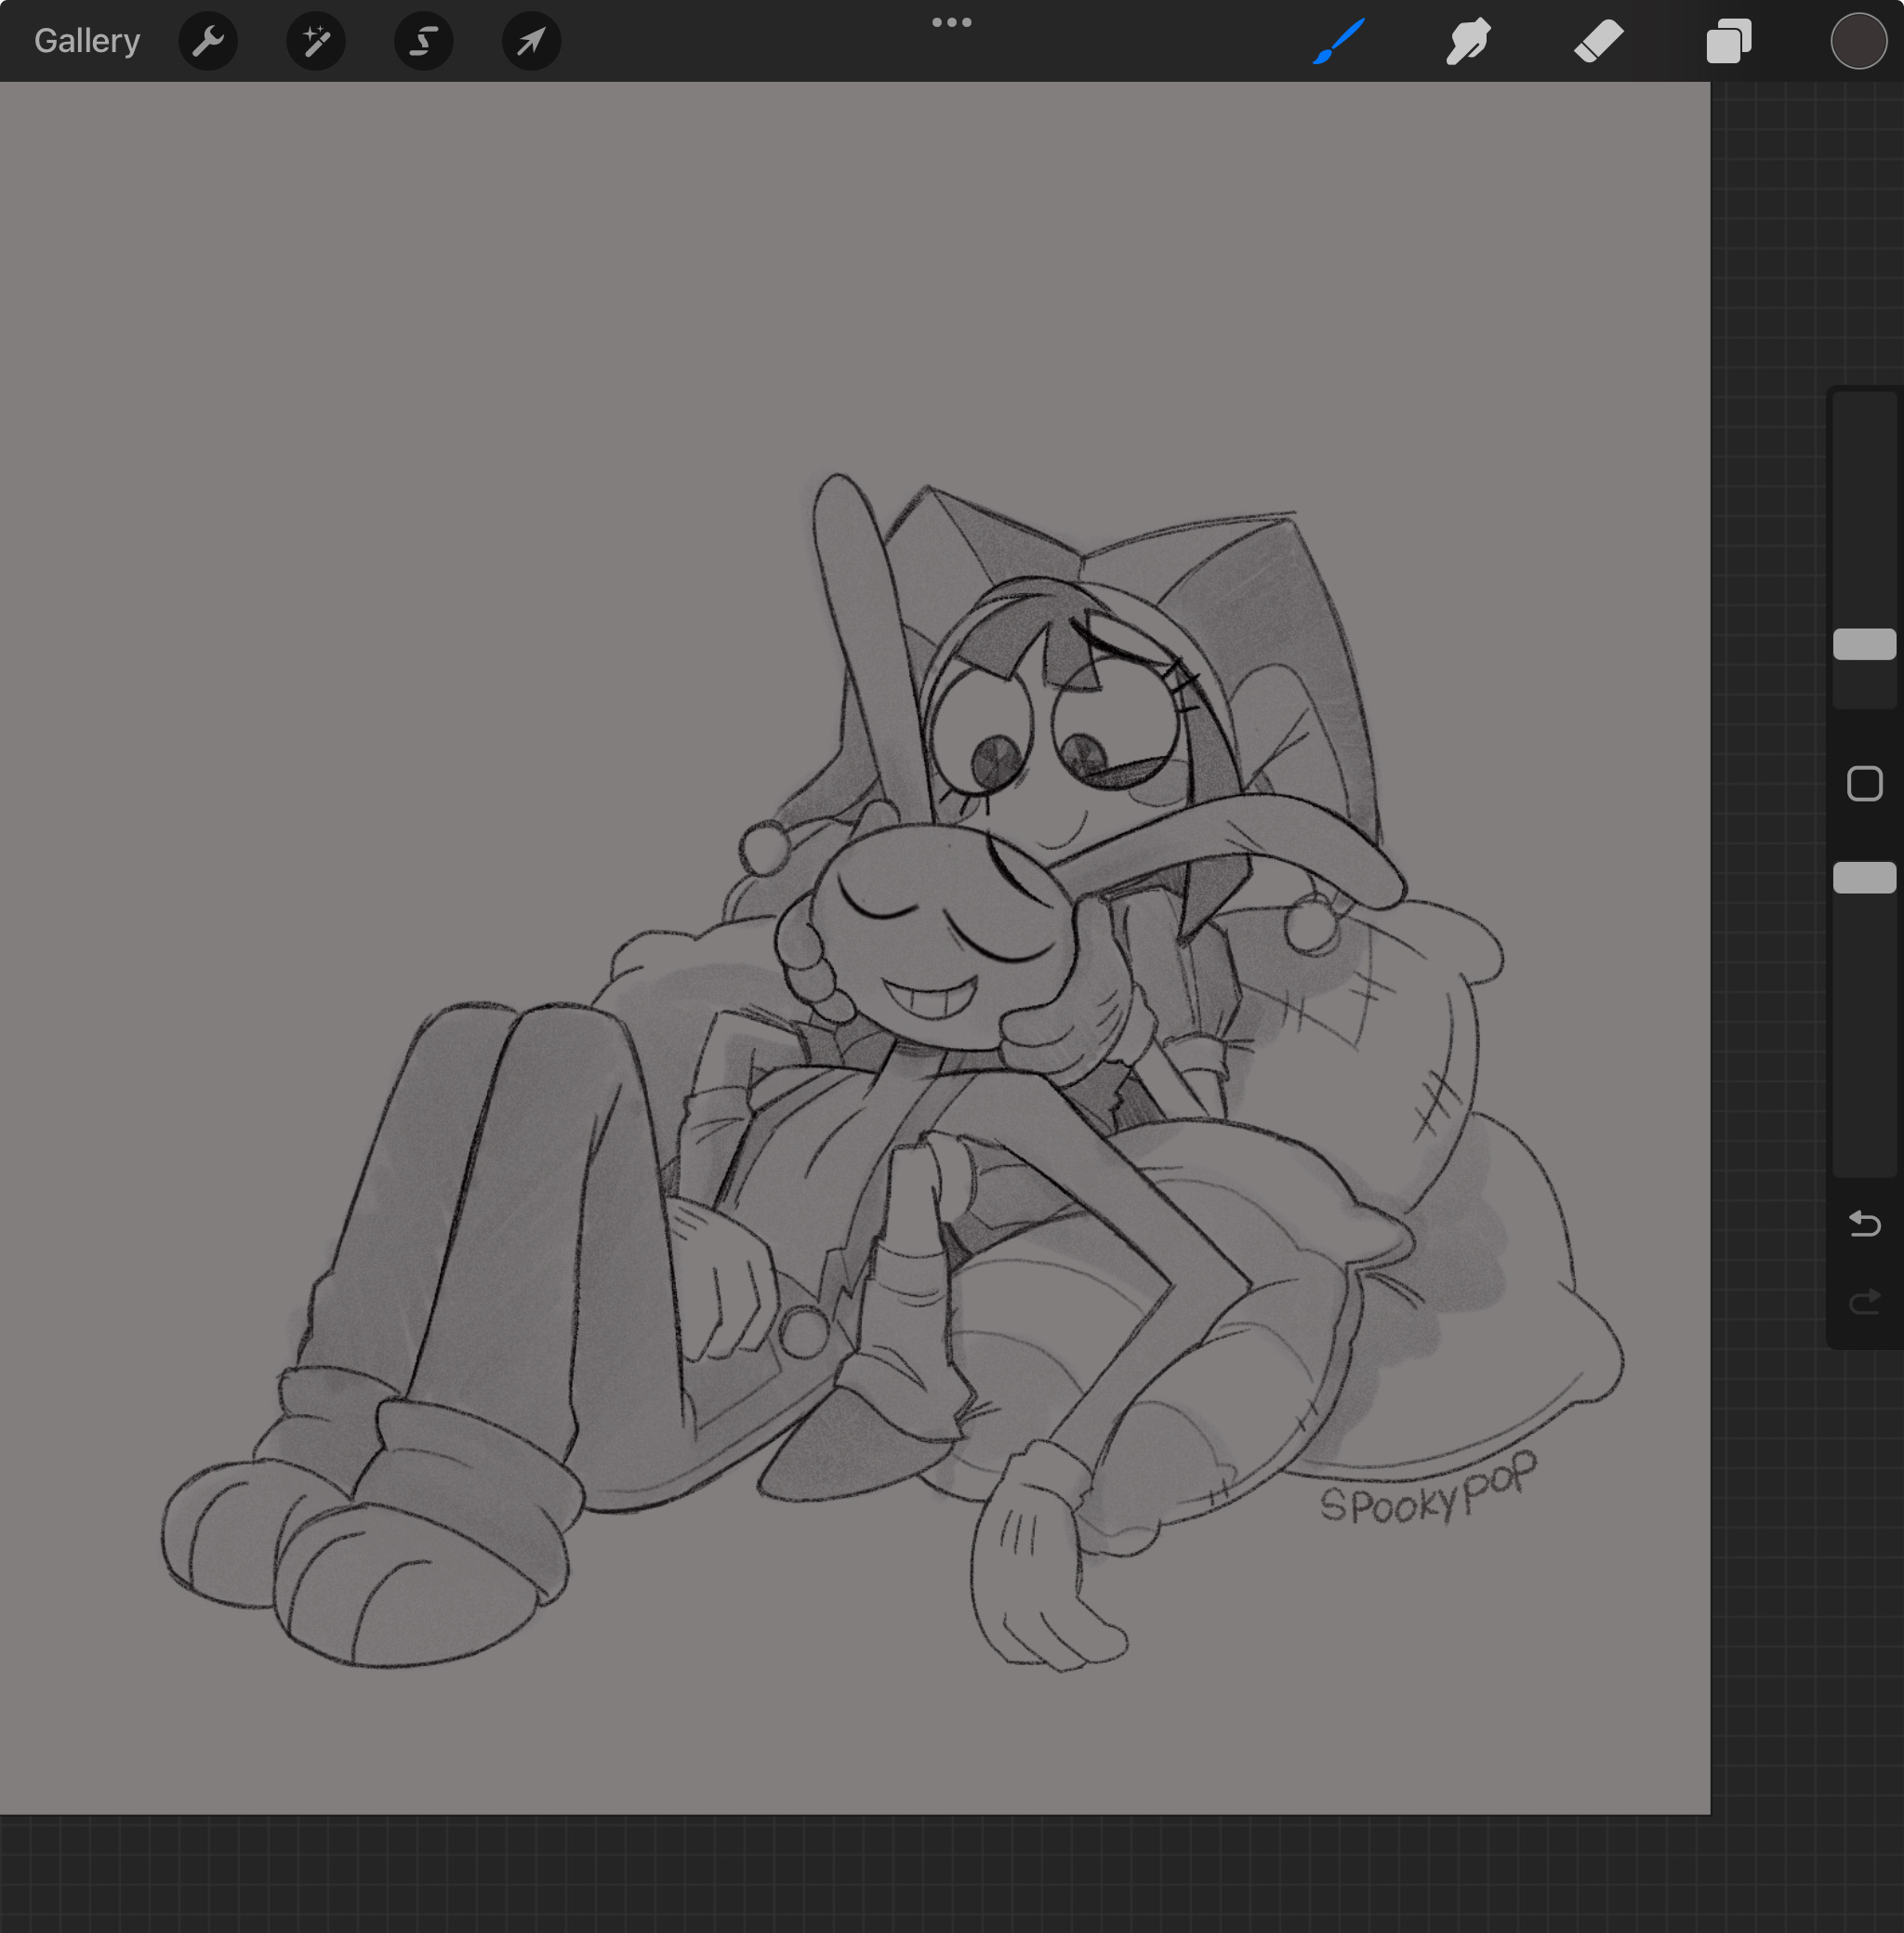Tap the square modify button on sidebar

tap(1865, 783)
